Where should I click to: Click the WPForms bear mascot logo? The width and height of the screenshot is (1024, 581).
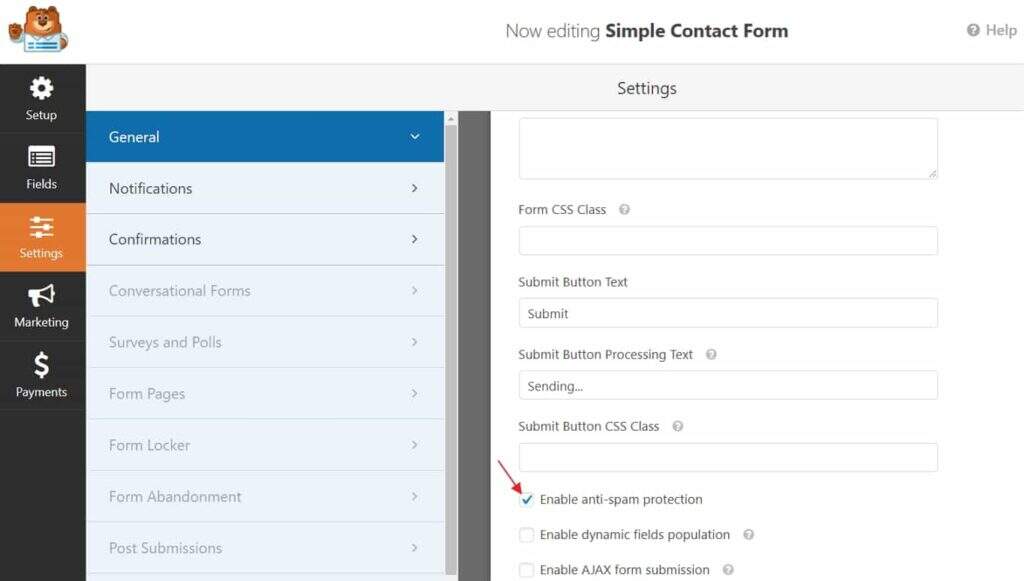38,30
